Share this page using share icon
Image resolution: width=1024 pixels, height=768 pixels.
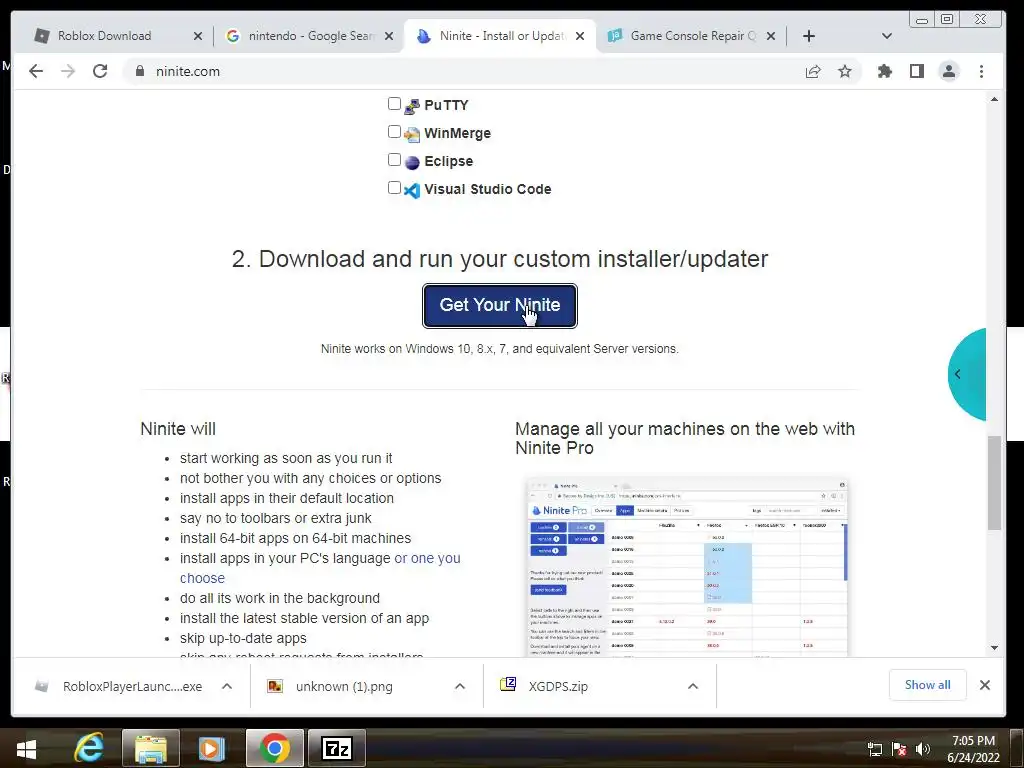coord(813,71)
